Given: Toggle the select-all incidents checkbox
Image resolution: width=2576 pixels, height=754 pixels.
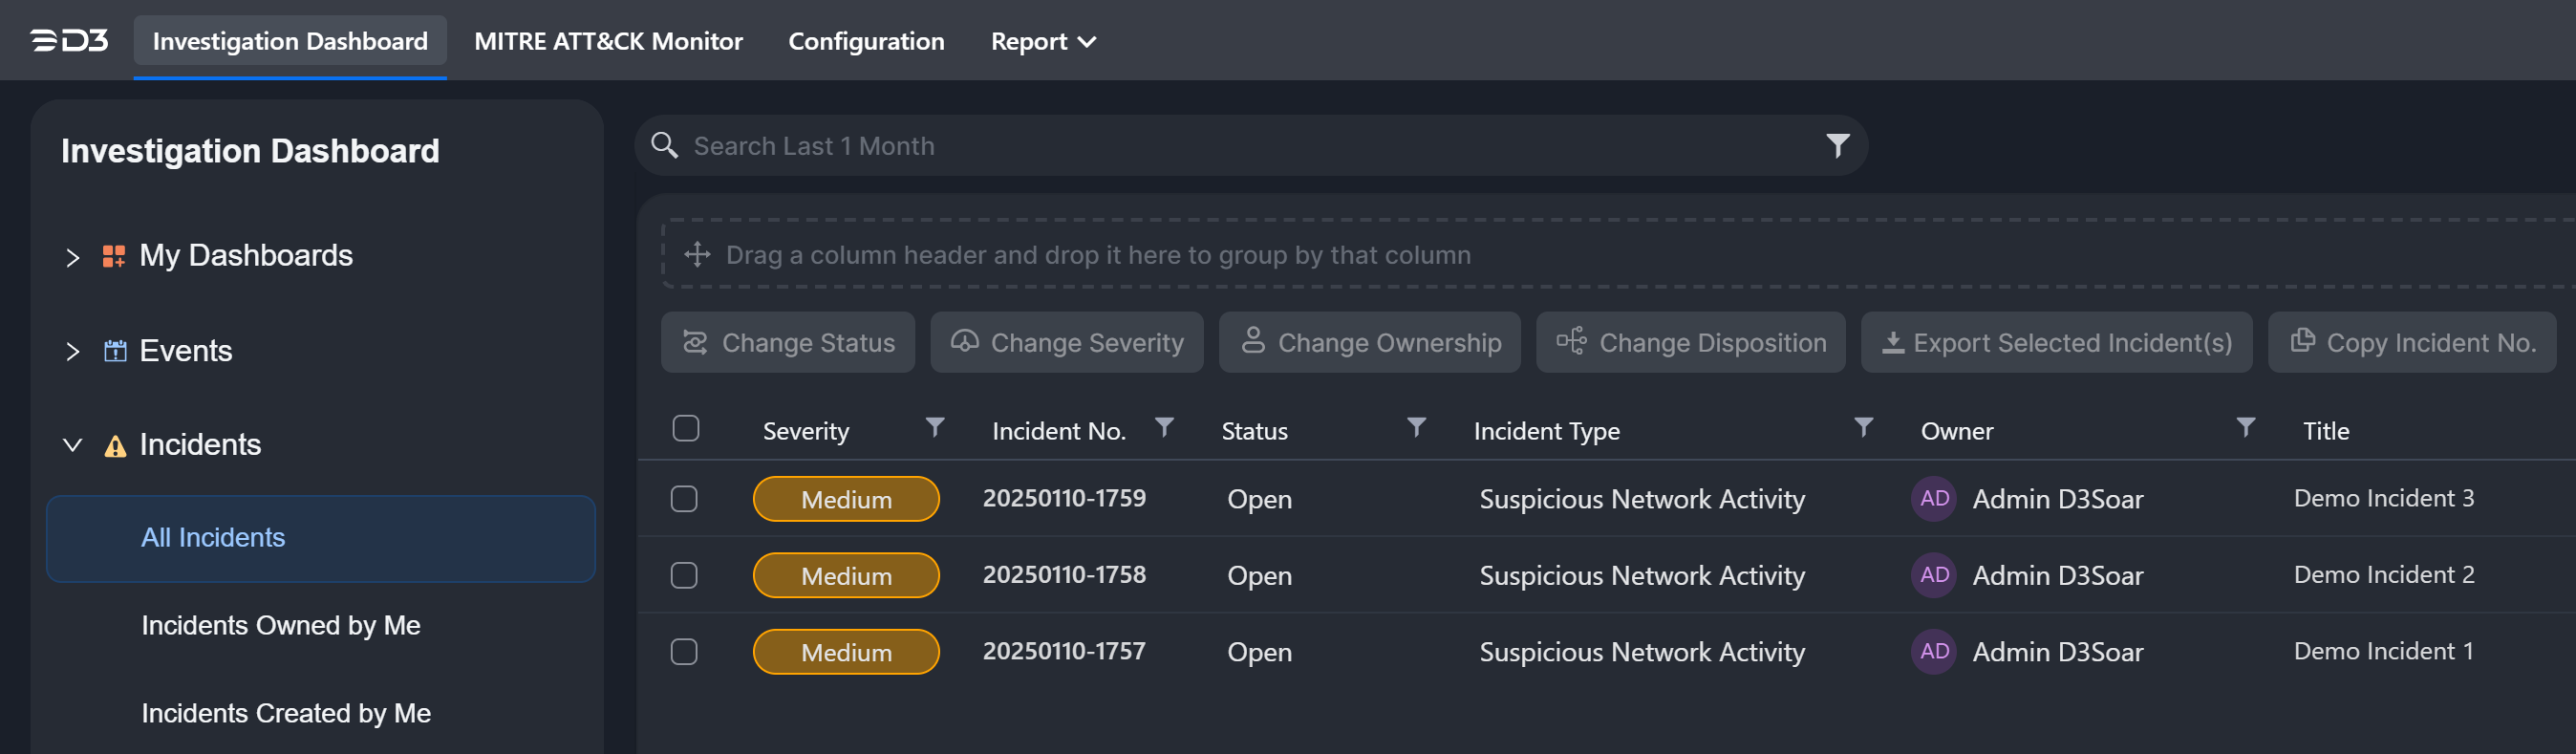Looking at the screenshot, I should tap(685, 429).
